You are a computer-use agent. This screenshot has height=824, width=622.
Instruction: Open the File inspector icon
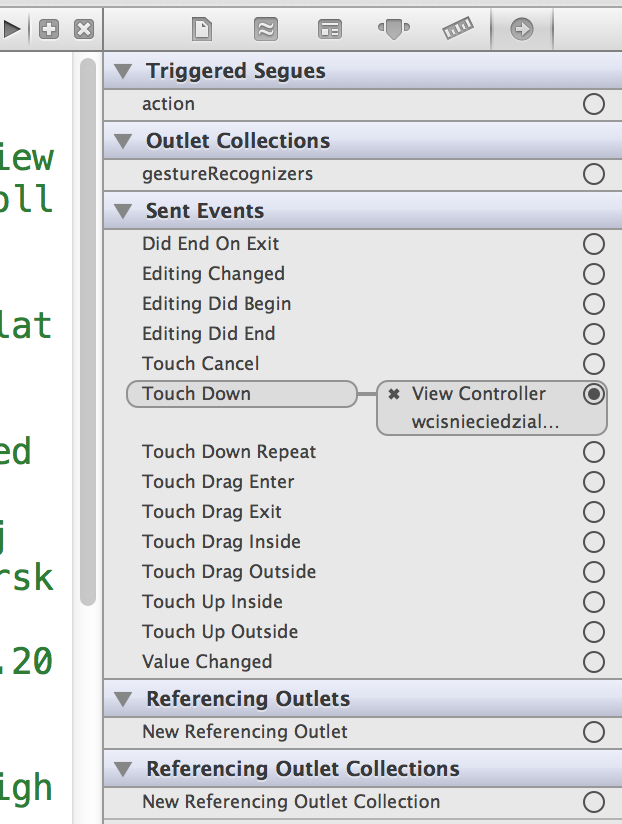point(202,29)
